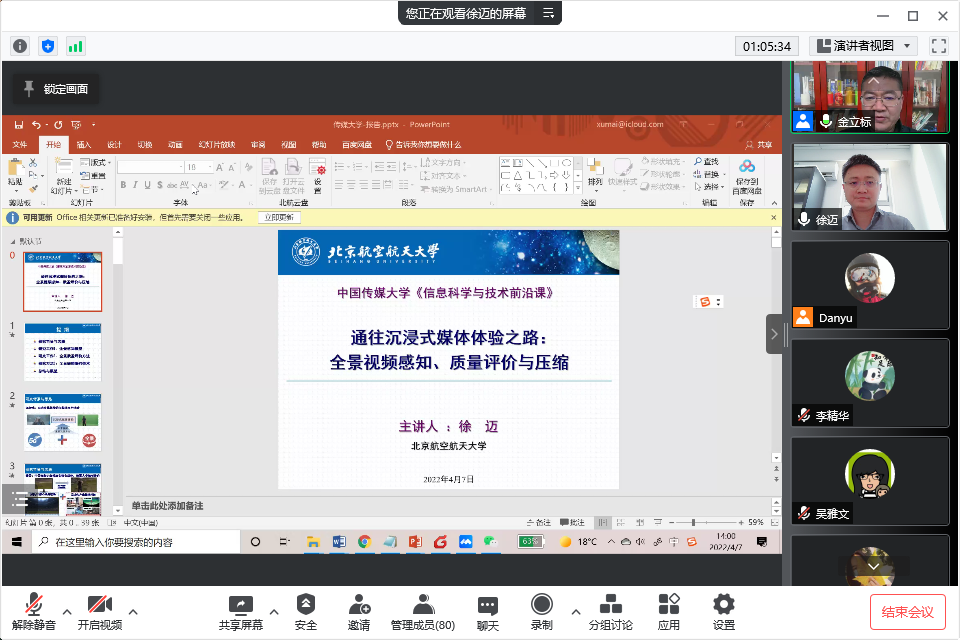Open 管理成员(80) participants list
Image resolution: width=960 pixels, height=640 pixels.
point(422,608)
